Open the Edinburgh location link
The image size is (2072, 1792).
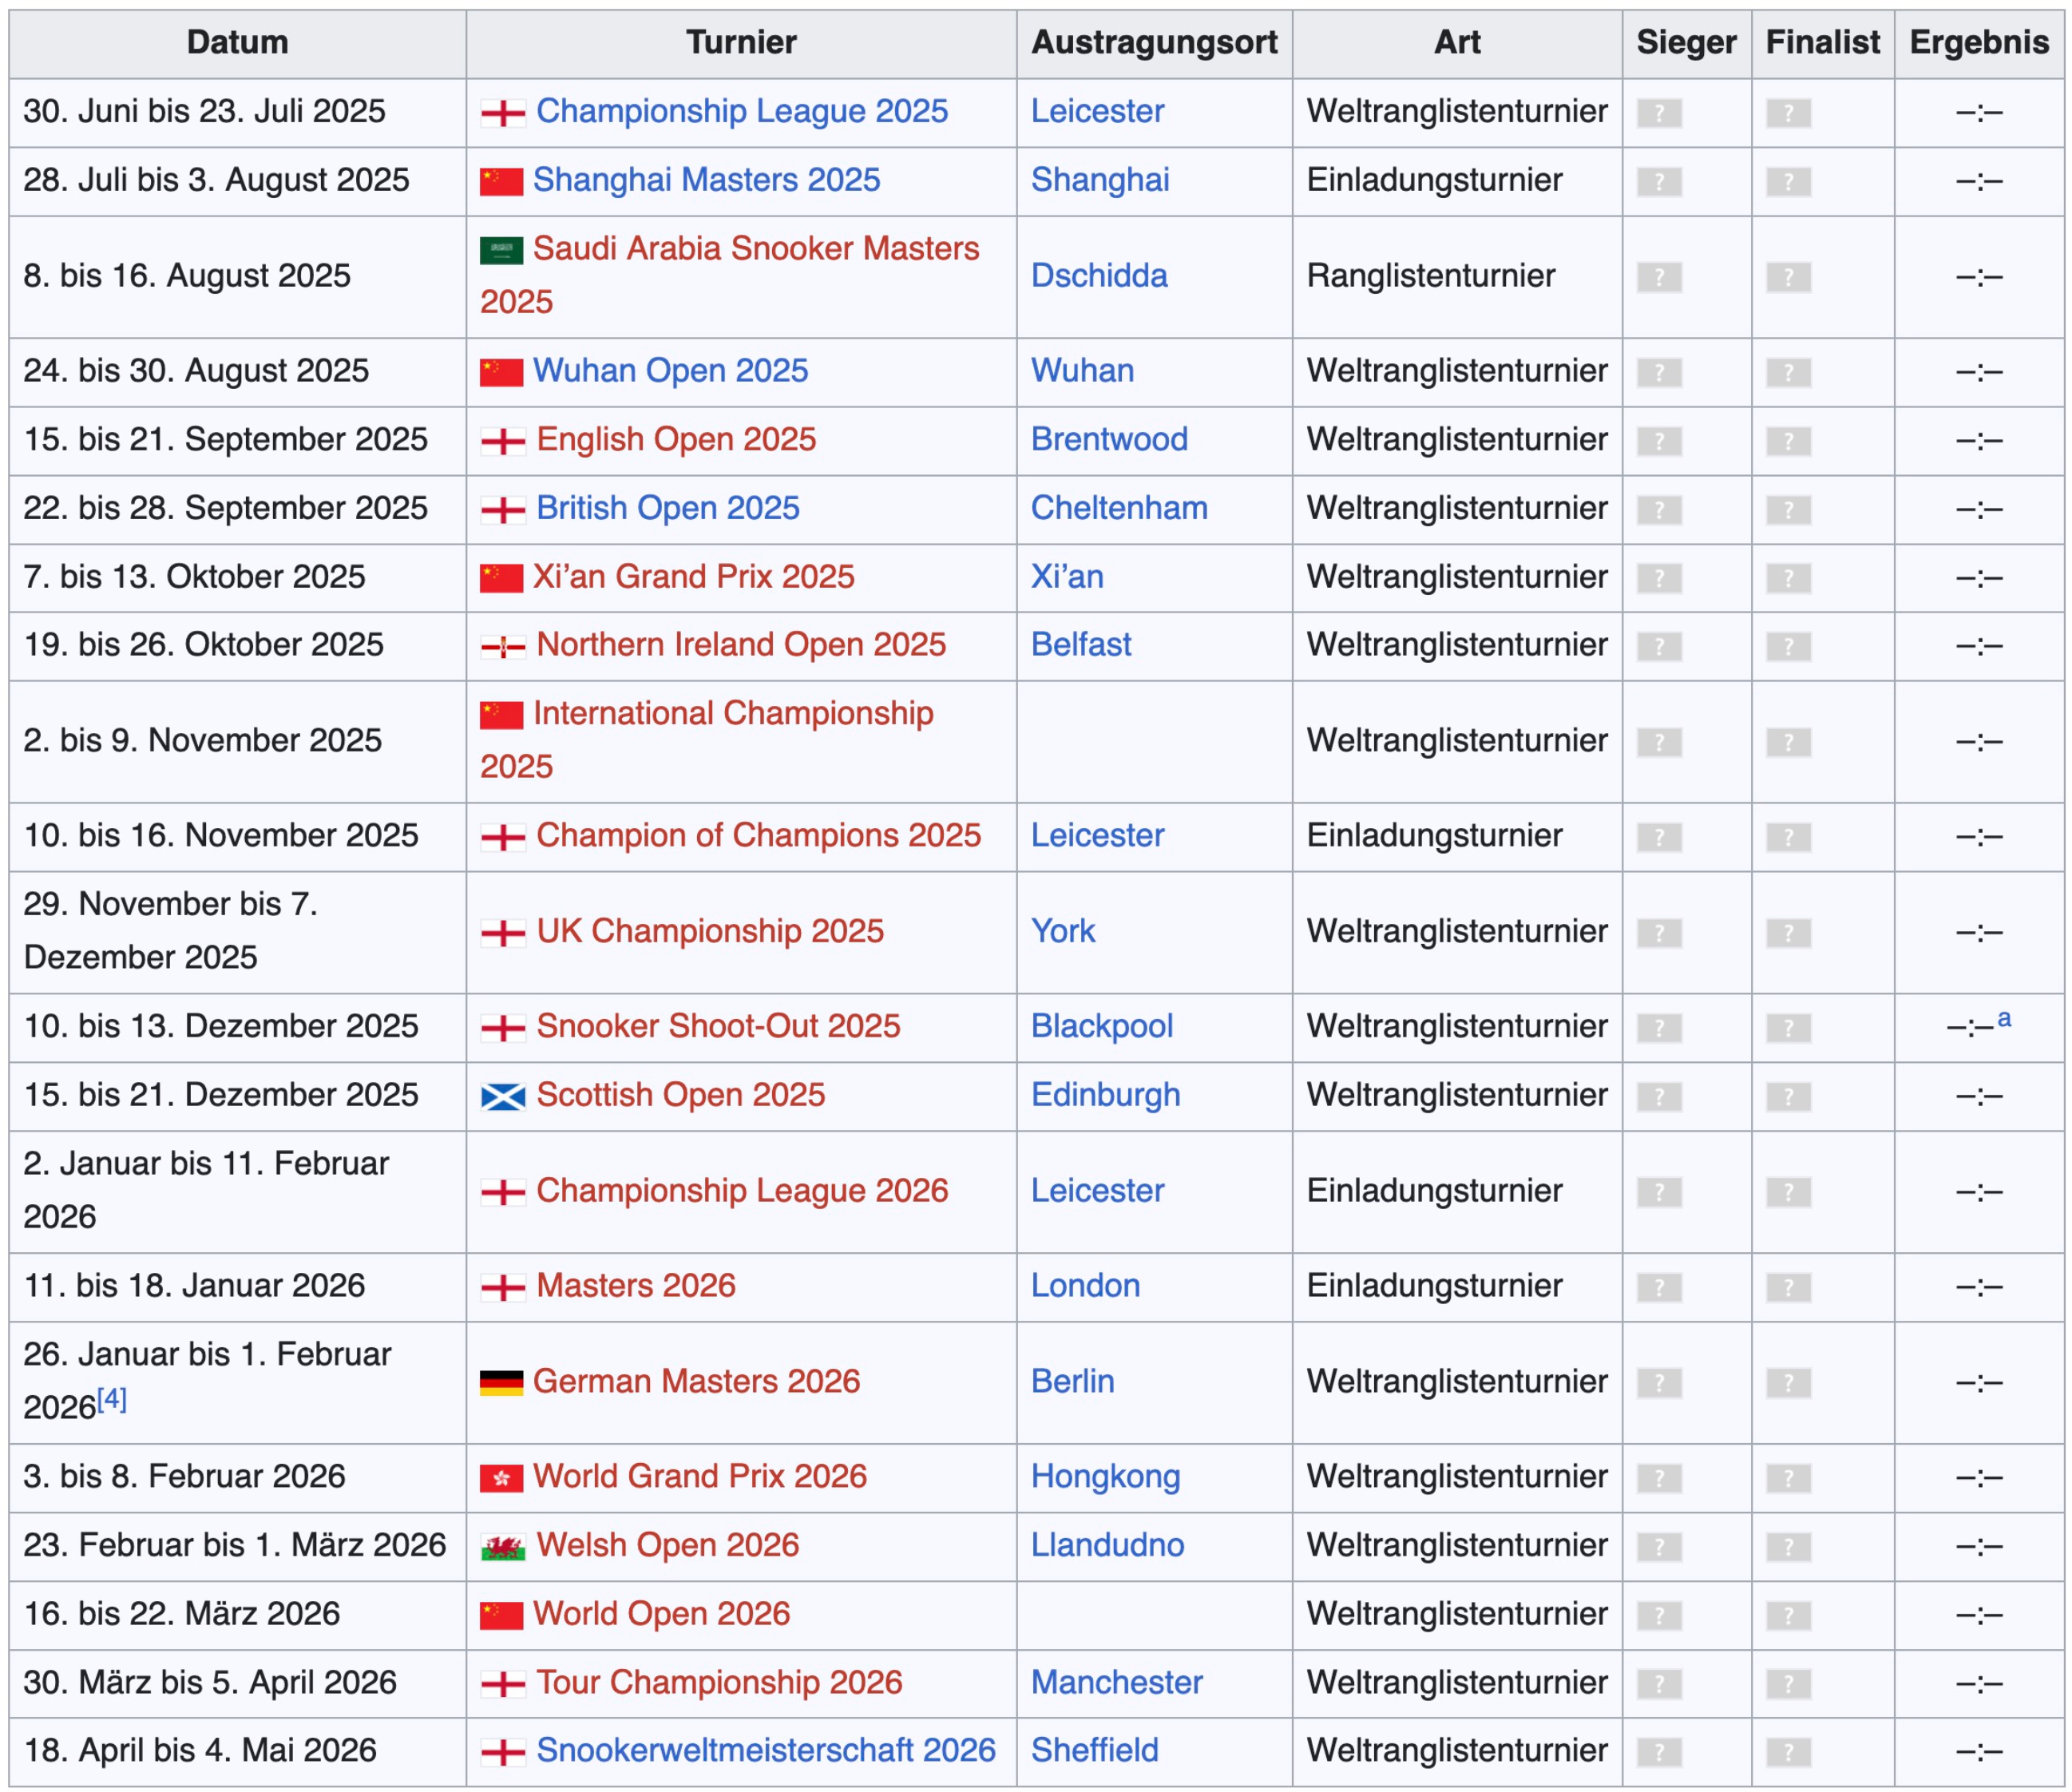tap(1105, 1095)
